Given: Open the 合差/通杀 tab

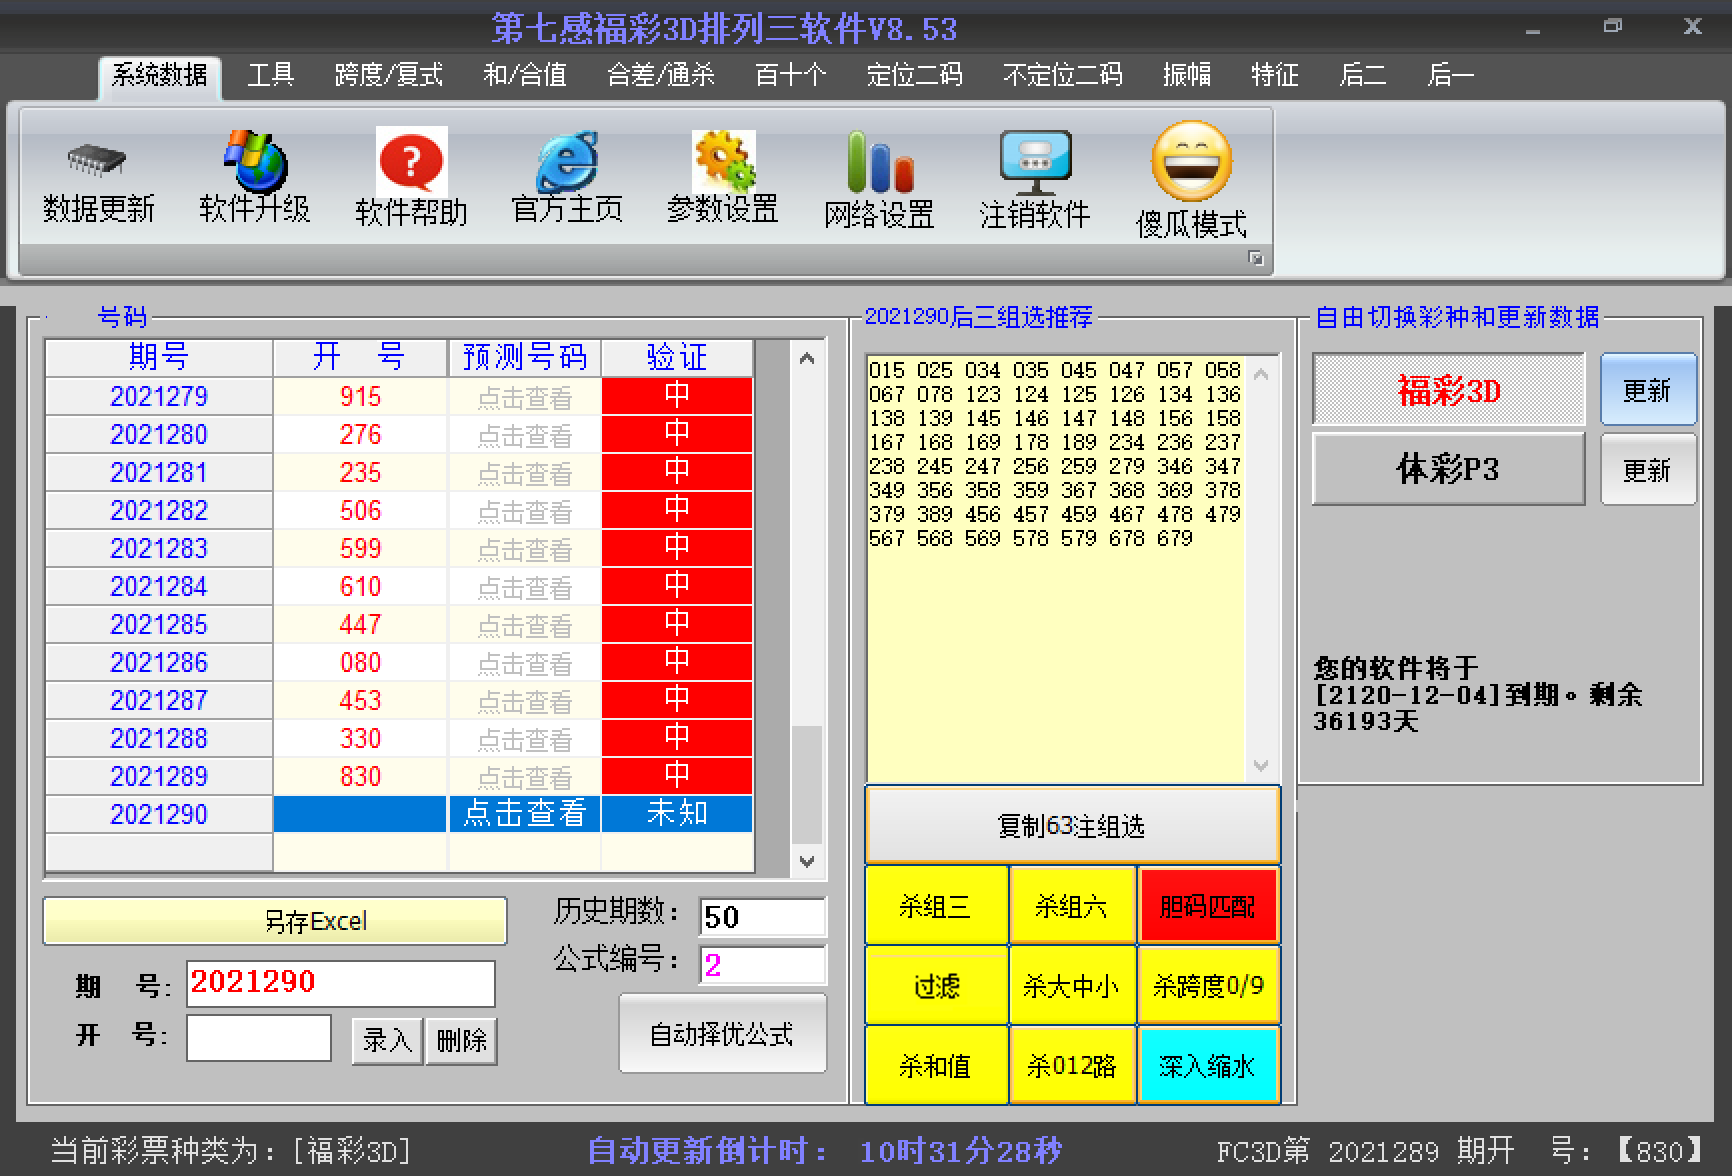Looking at the screenshot, I should click(661, 75).
